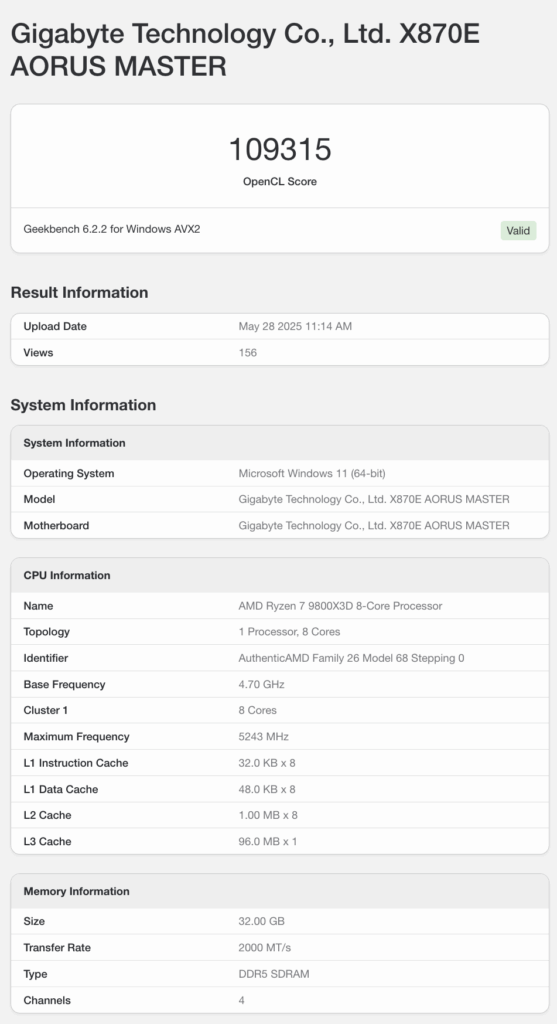Click the Transfer Rate 2000 MT/s value
Image resolution: width=557 pixels, height=1024 pixels.
pyautogui.click(x=264, y=948)
